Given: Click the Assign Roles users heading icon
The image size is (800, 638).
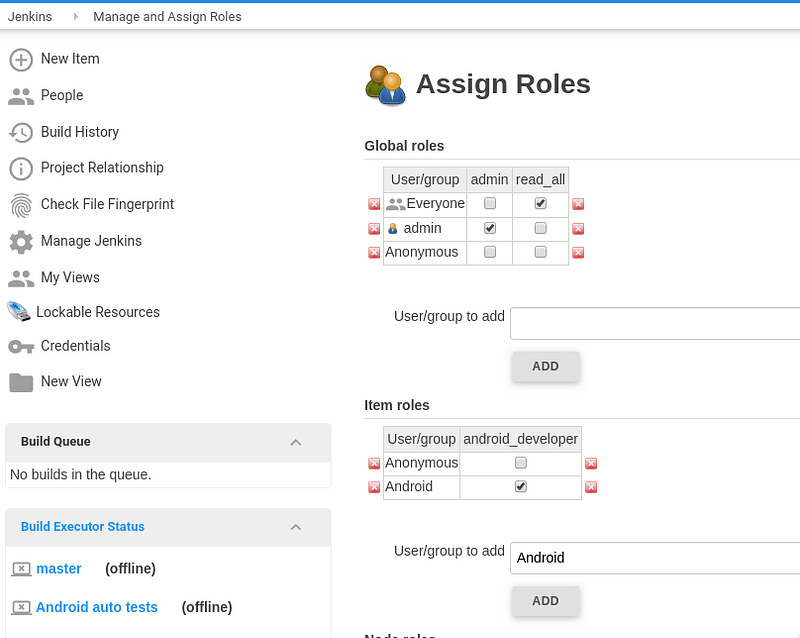Looking at the screenshot, I should coord(386,86).
